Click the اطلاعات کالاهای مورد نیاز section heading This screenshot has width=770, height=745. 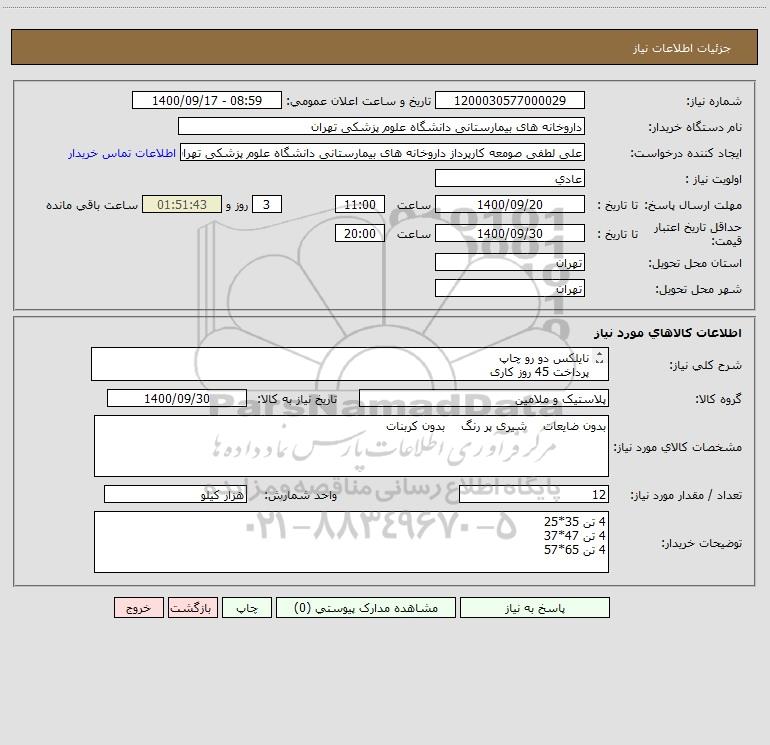click(668, 333)
